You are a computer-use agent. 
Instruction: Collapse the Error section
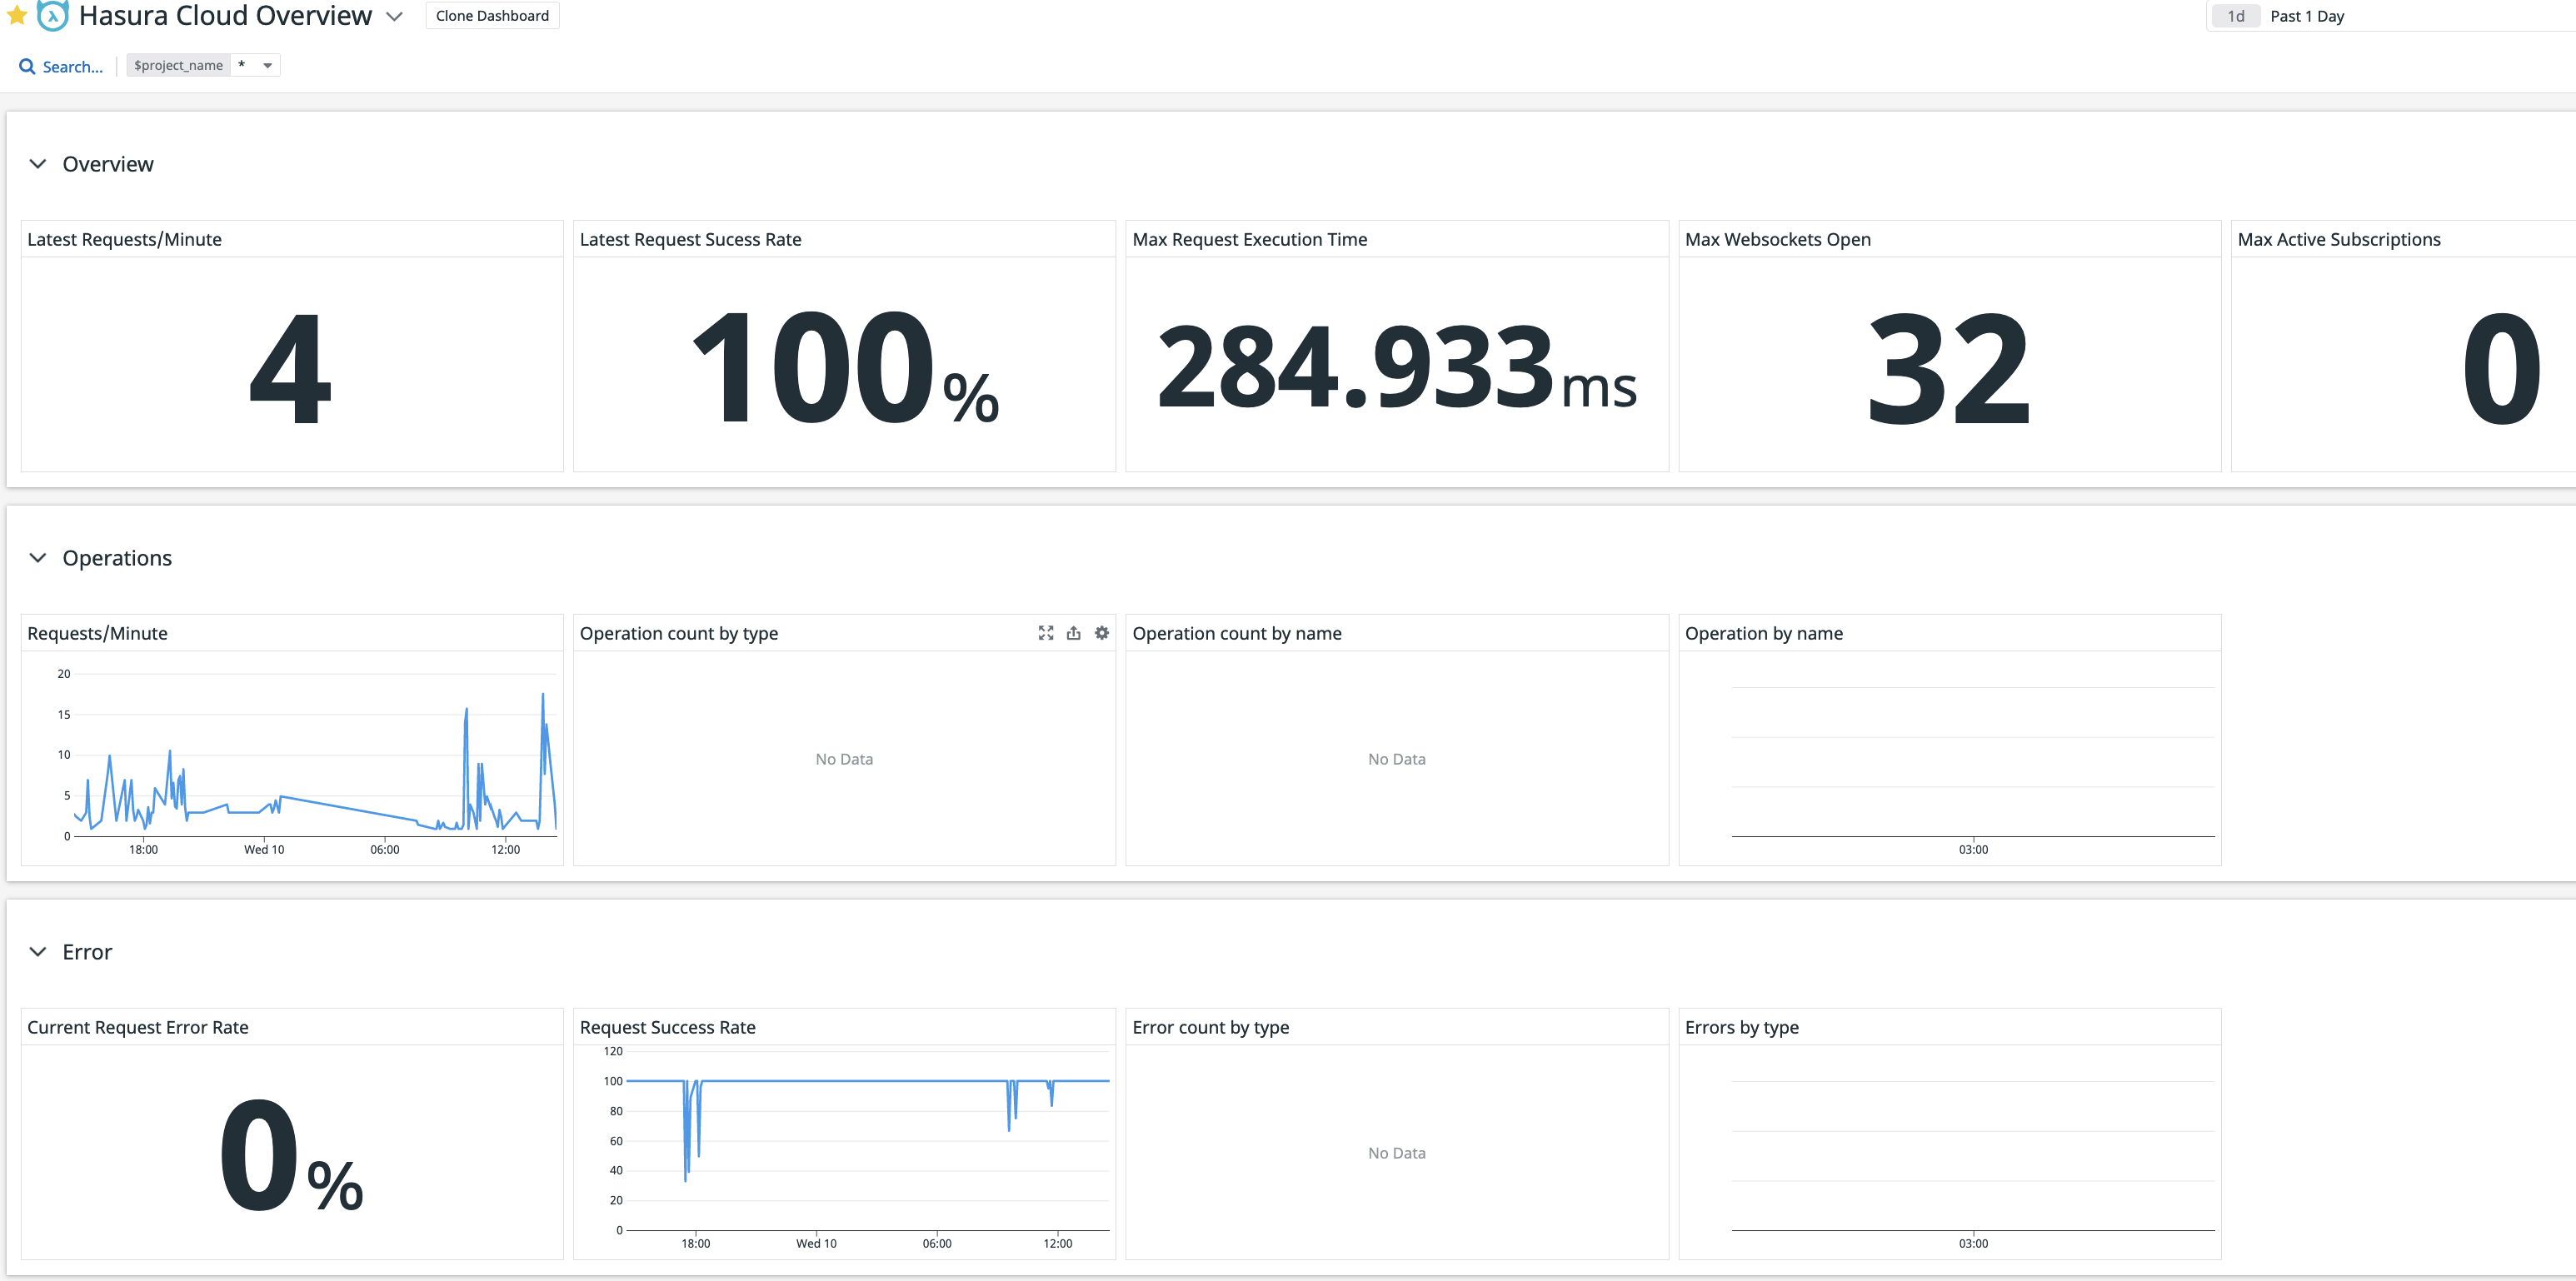(38, 951)
